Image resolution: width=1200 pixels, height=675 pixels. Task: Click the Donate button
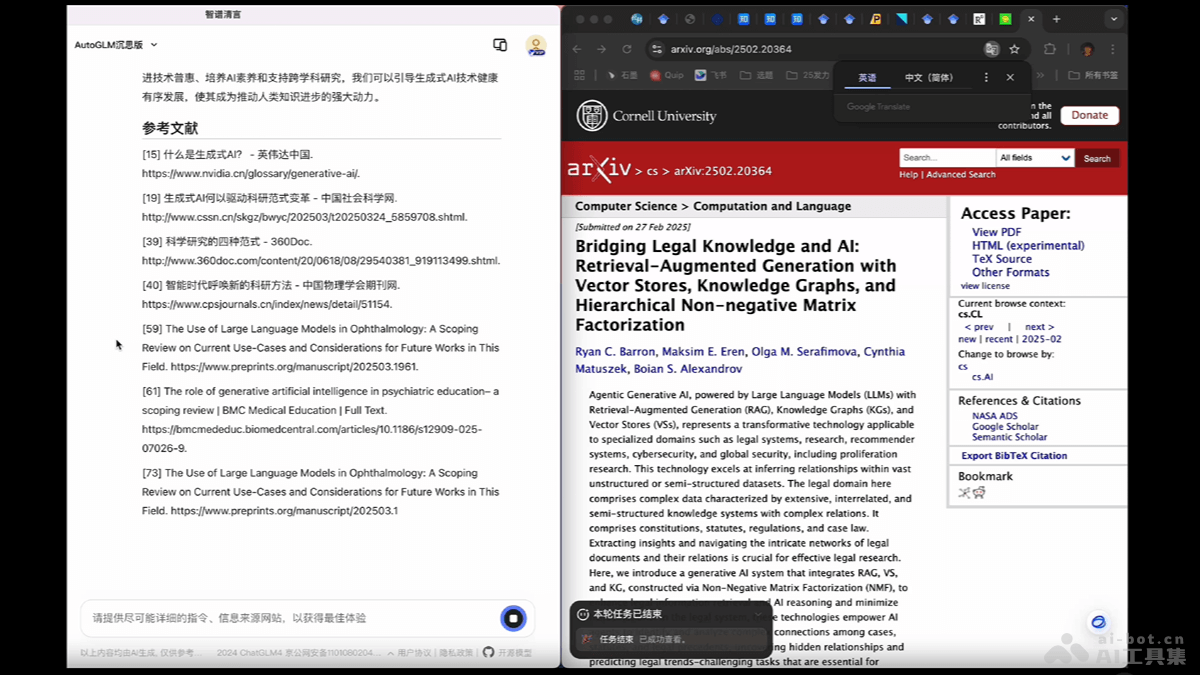coord(1089,115)
